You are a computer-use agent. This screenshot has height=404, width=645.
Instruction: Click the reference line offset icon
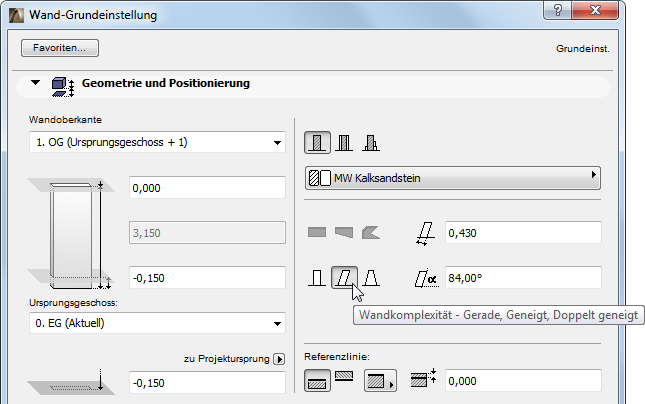424,378
